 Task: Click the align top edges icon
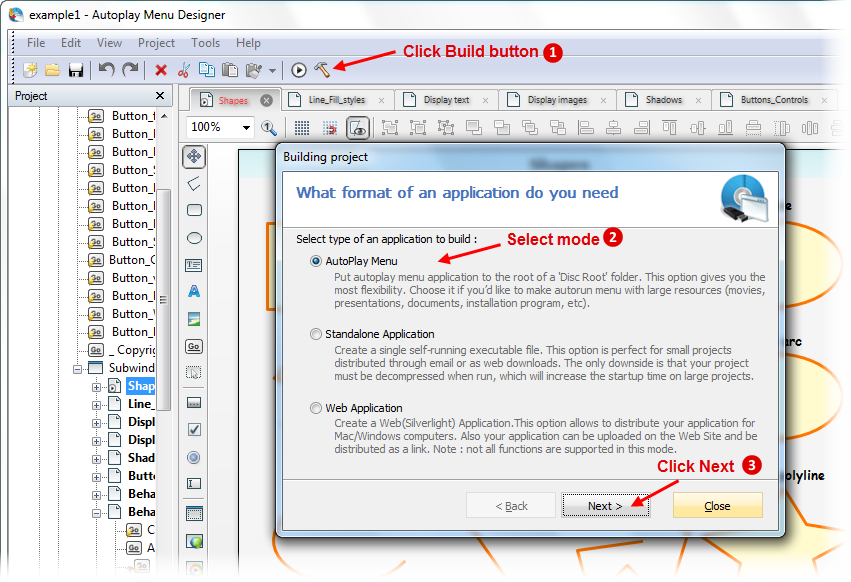[x=669, y=128]
